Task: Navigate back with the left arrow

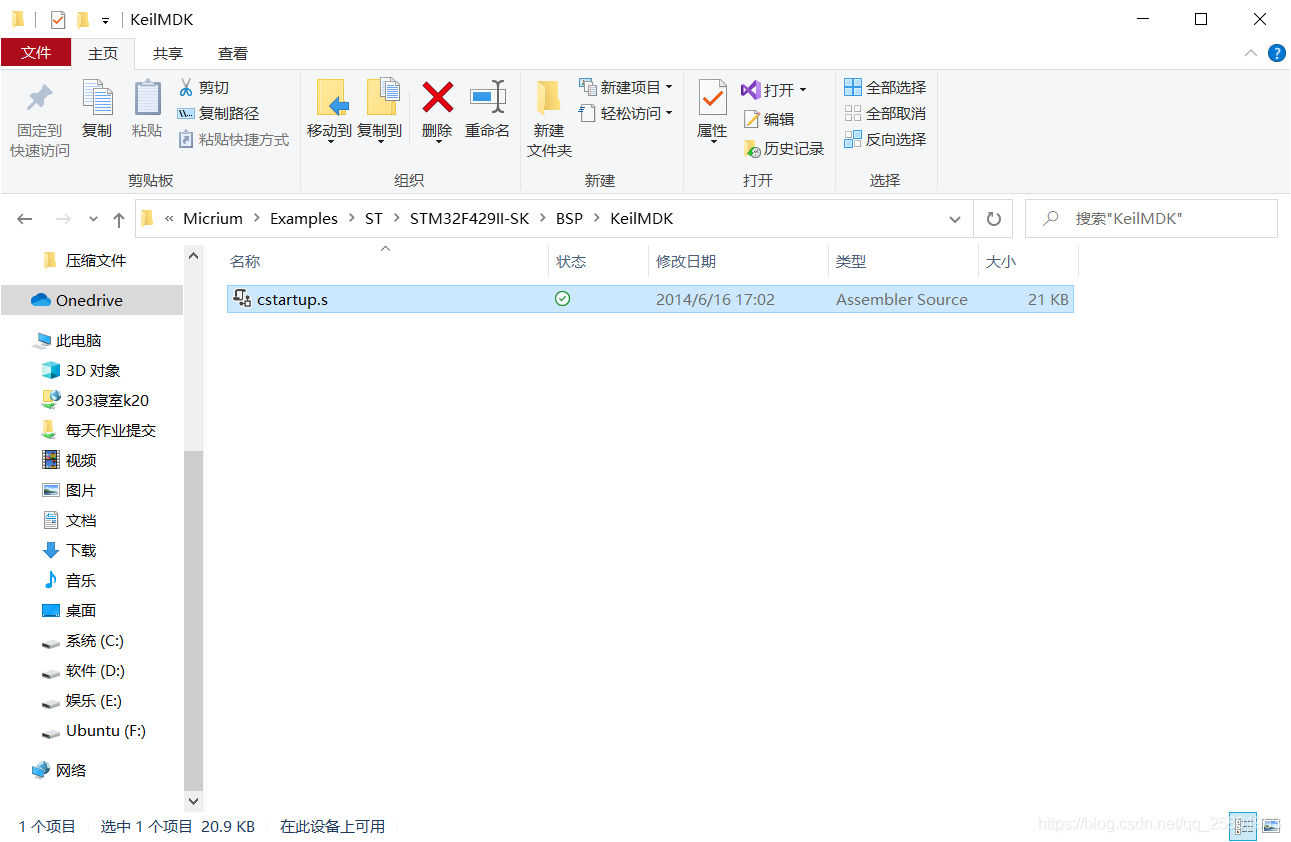Action: tap(25, 219)
